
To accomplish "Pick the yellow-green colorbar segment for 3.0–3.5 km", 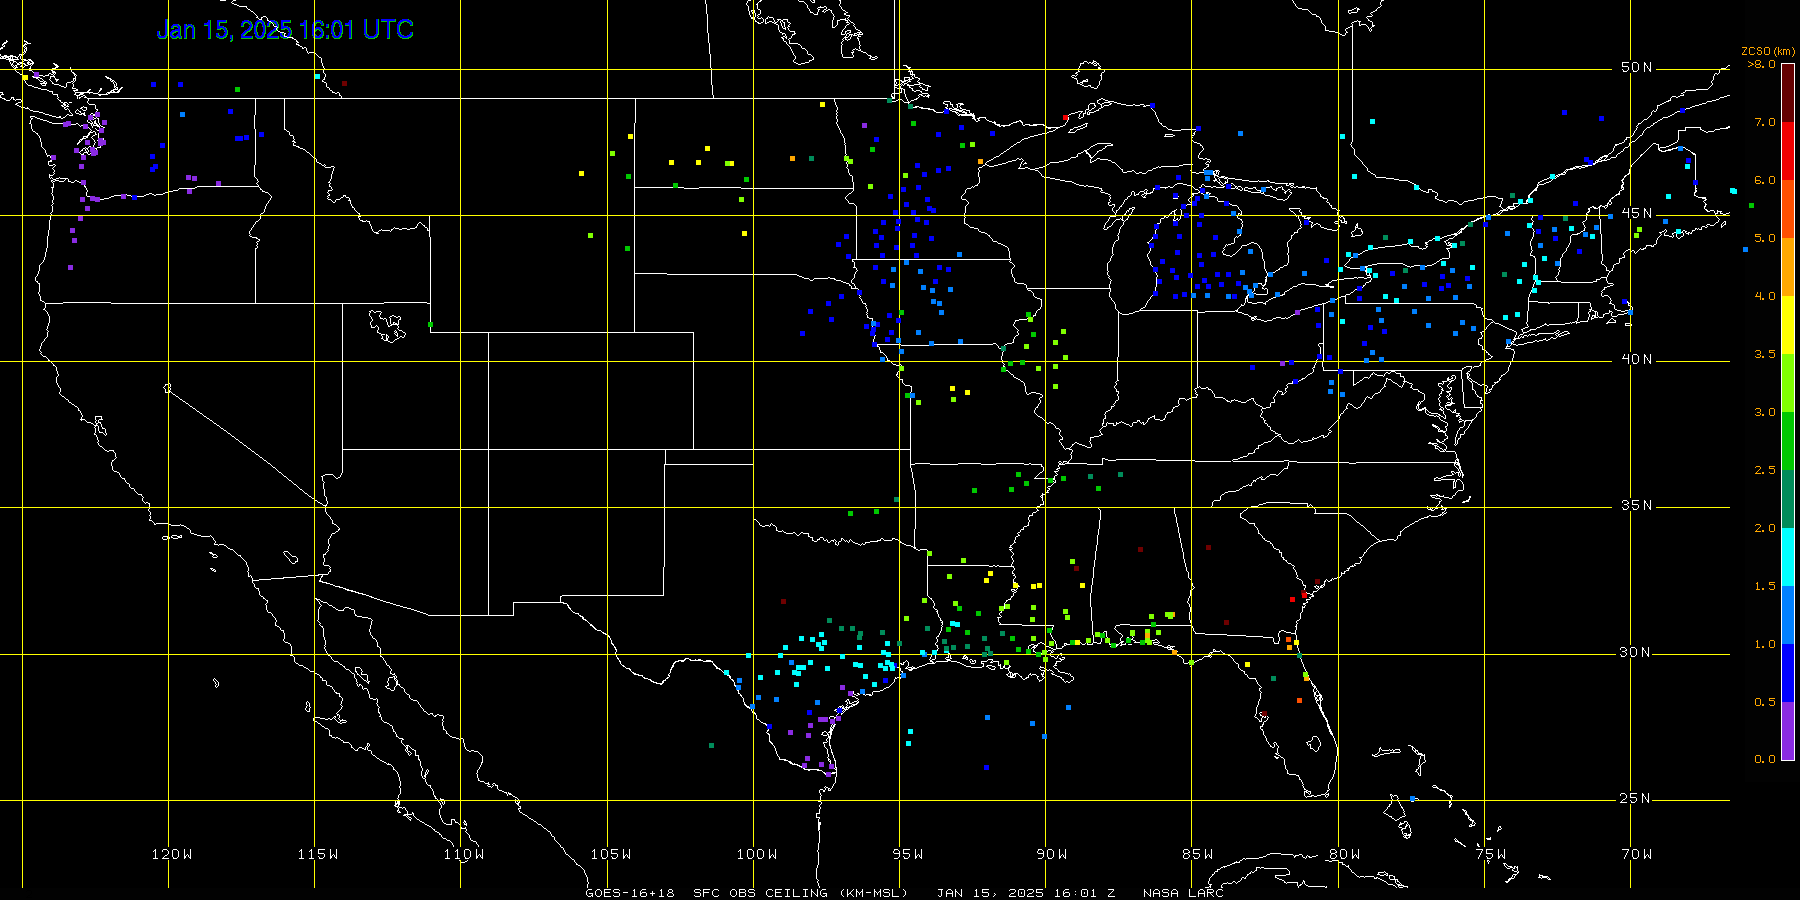I will pyautogui.click(x=1788, y=383).
